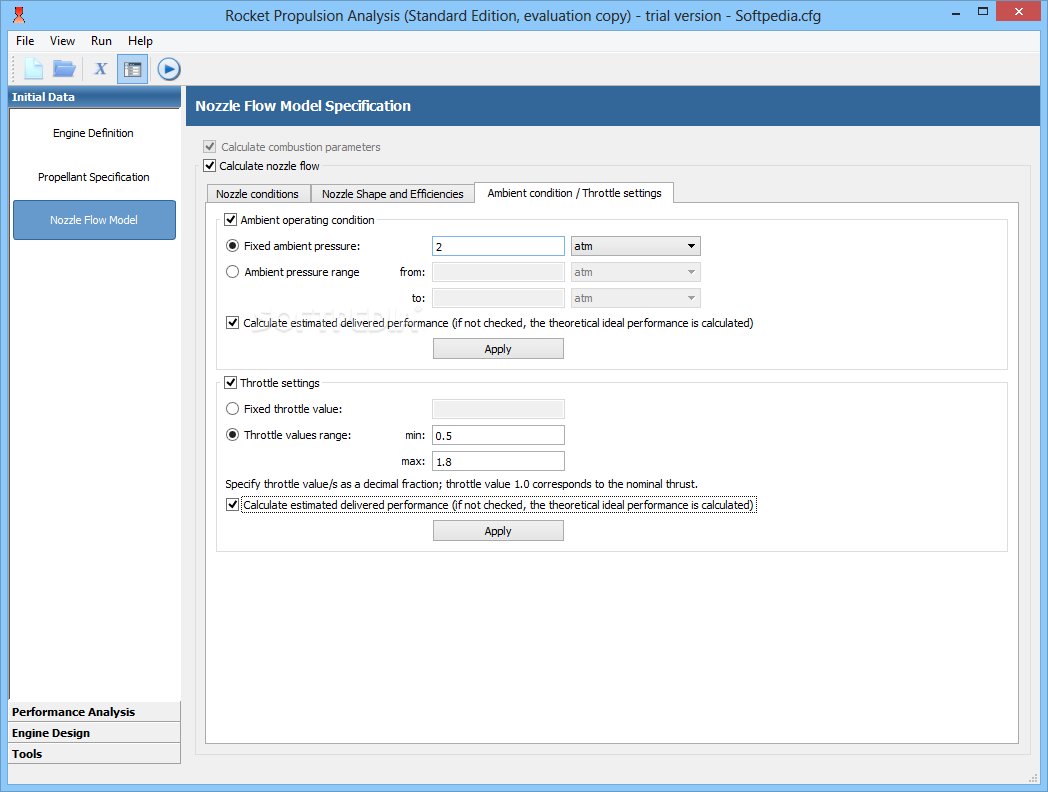Click the Run play button icon
This screenshot has height=792, width=1048.
point(169,69)
